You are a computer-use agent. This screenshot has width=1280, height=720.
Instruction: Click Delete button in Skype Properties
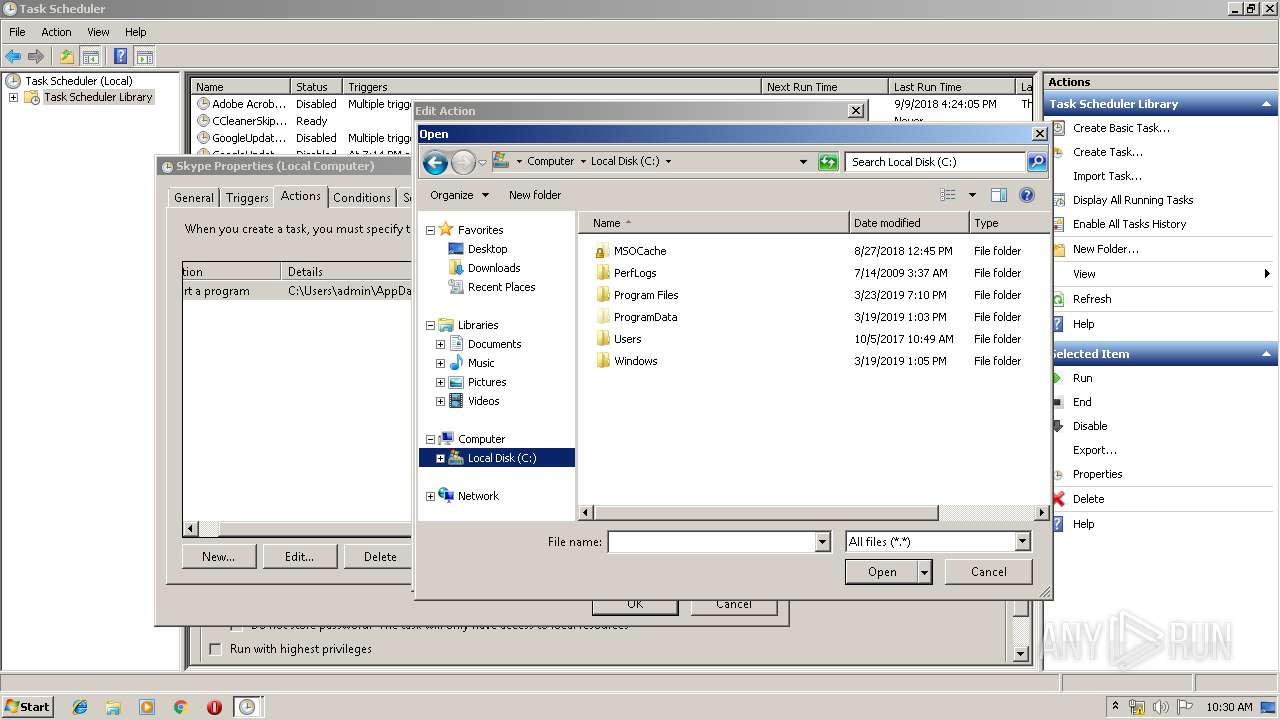[x=380, y=557]
